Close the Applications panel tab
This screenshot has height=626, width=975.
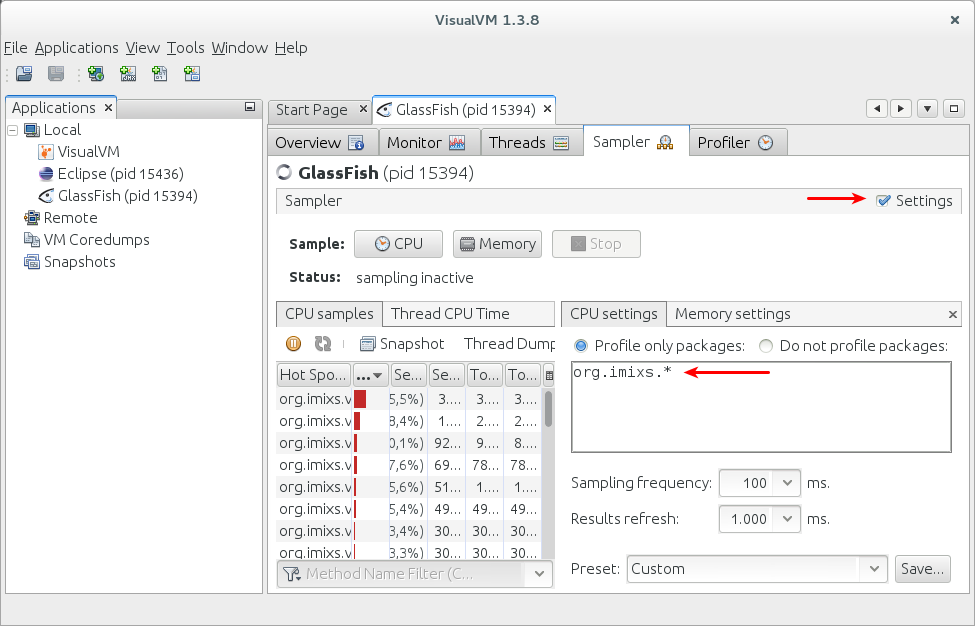click(x=108, y=108)
